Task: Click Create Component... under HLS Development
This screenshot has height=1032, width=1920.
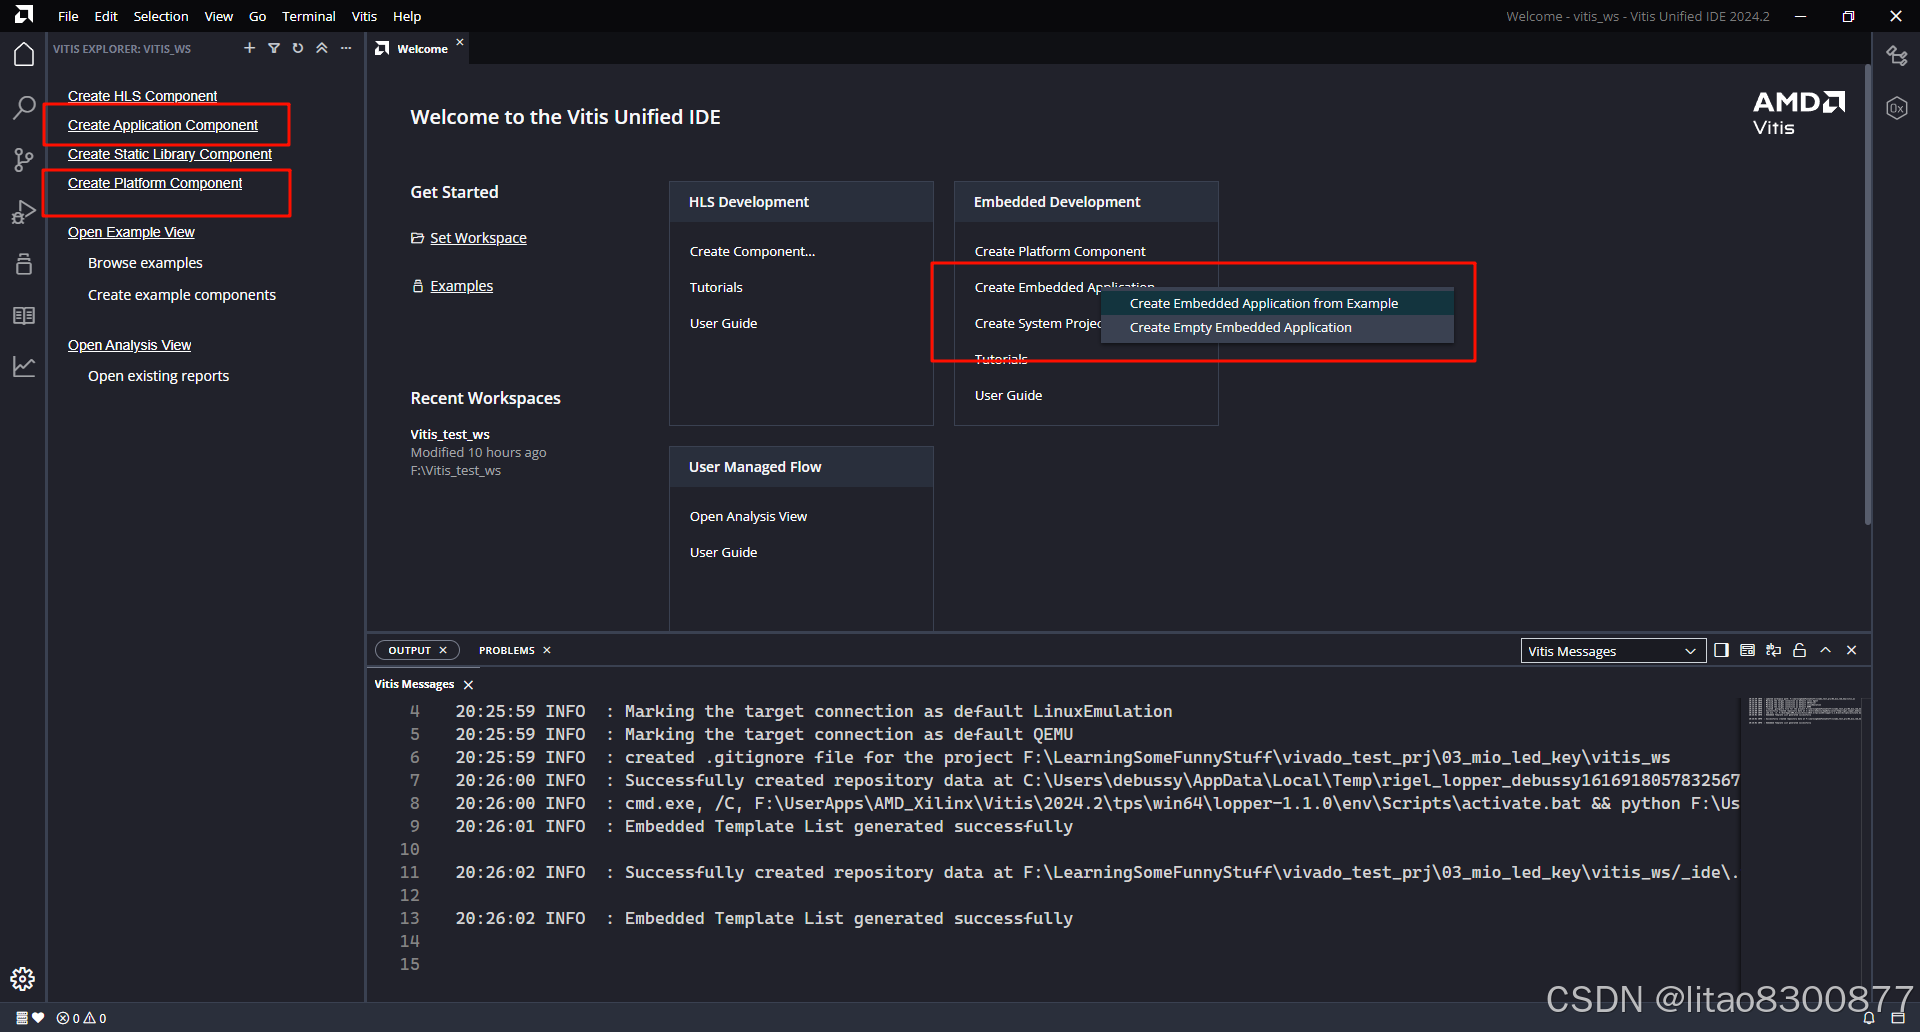Action: click(x=752, y=251)
